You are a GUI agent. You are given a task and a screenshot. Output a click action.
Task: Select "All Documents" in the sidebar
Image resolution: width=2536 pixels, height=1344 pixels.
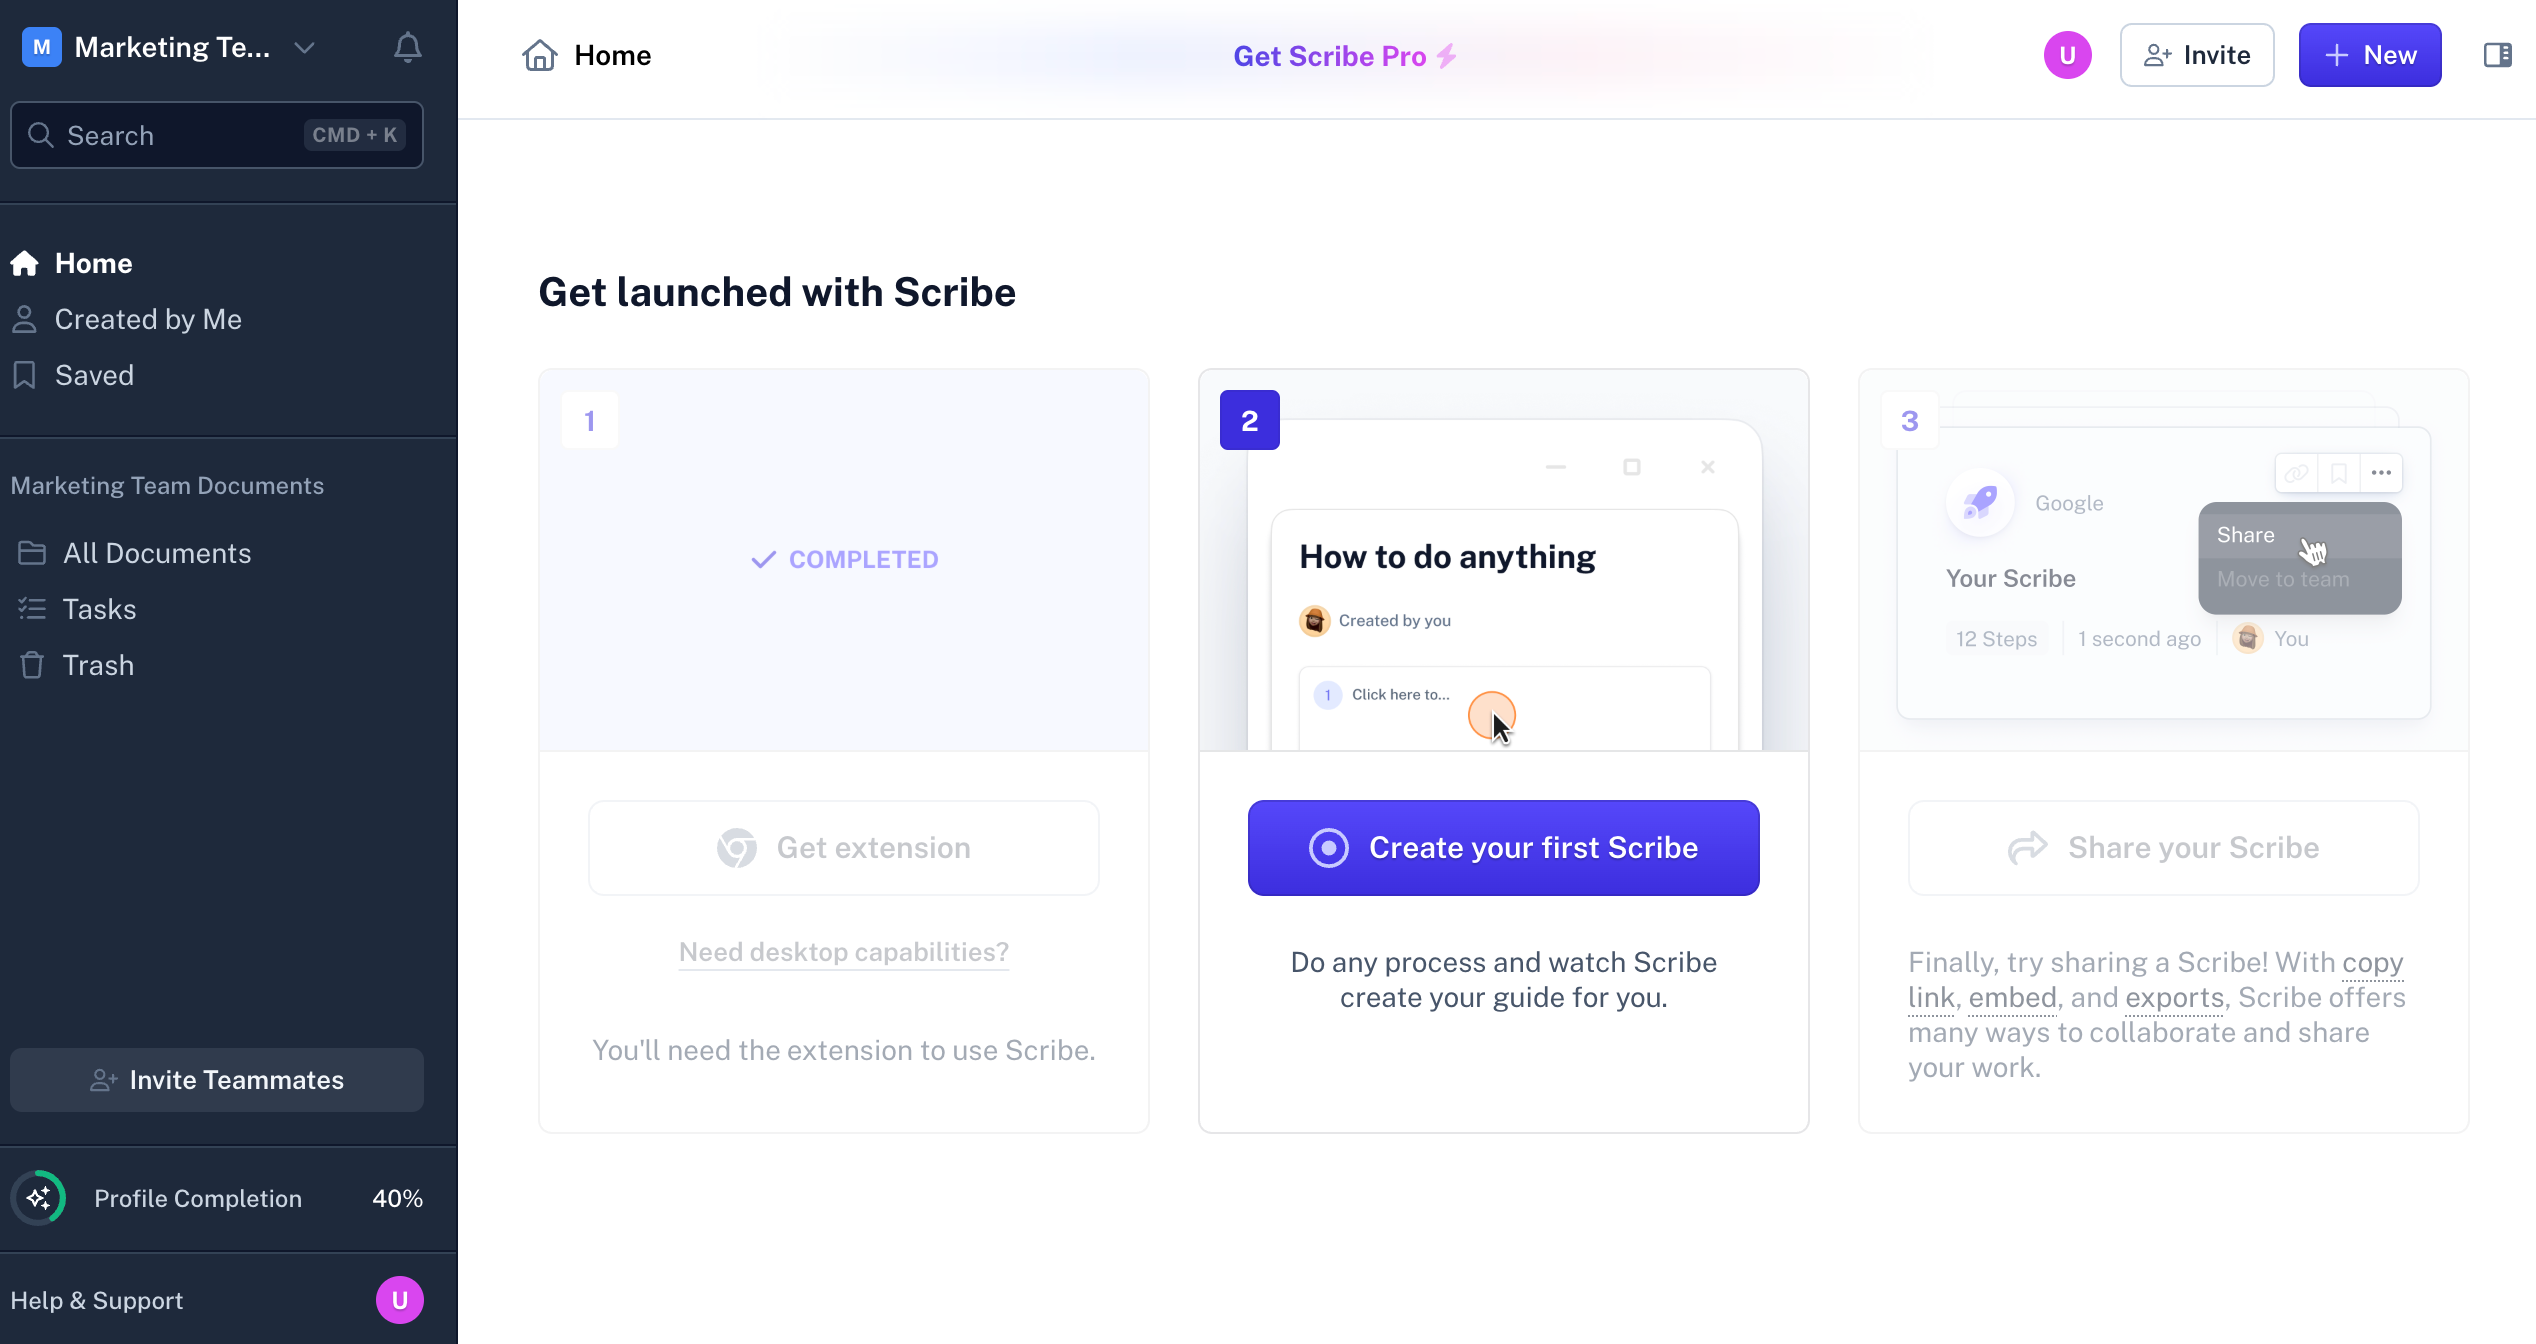(x=157, y=553)
